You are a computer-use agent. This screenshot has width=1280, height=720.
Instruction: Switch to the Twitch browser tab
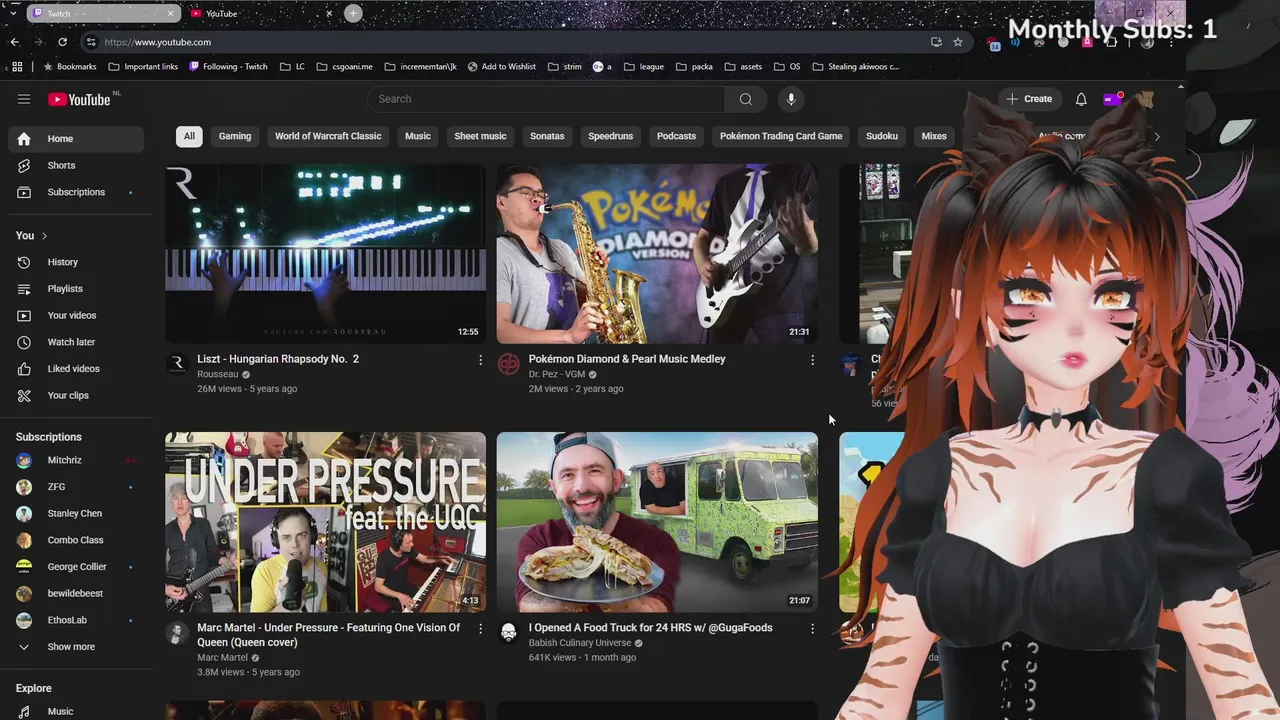(x=103, y=13)
